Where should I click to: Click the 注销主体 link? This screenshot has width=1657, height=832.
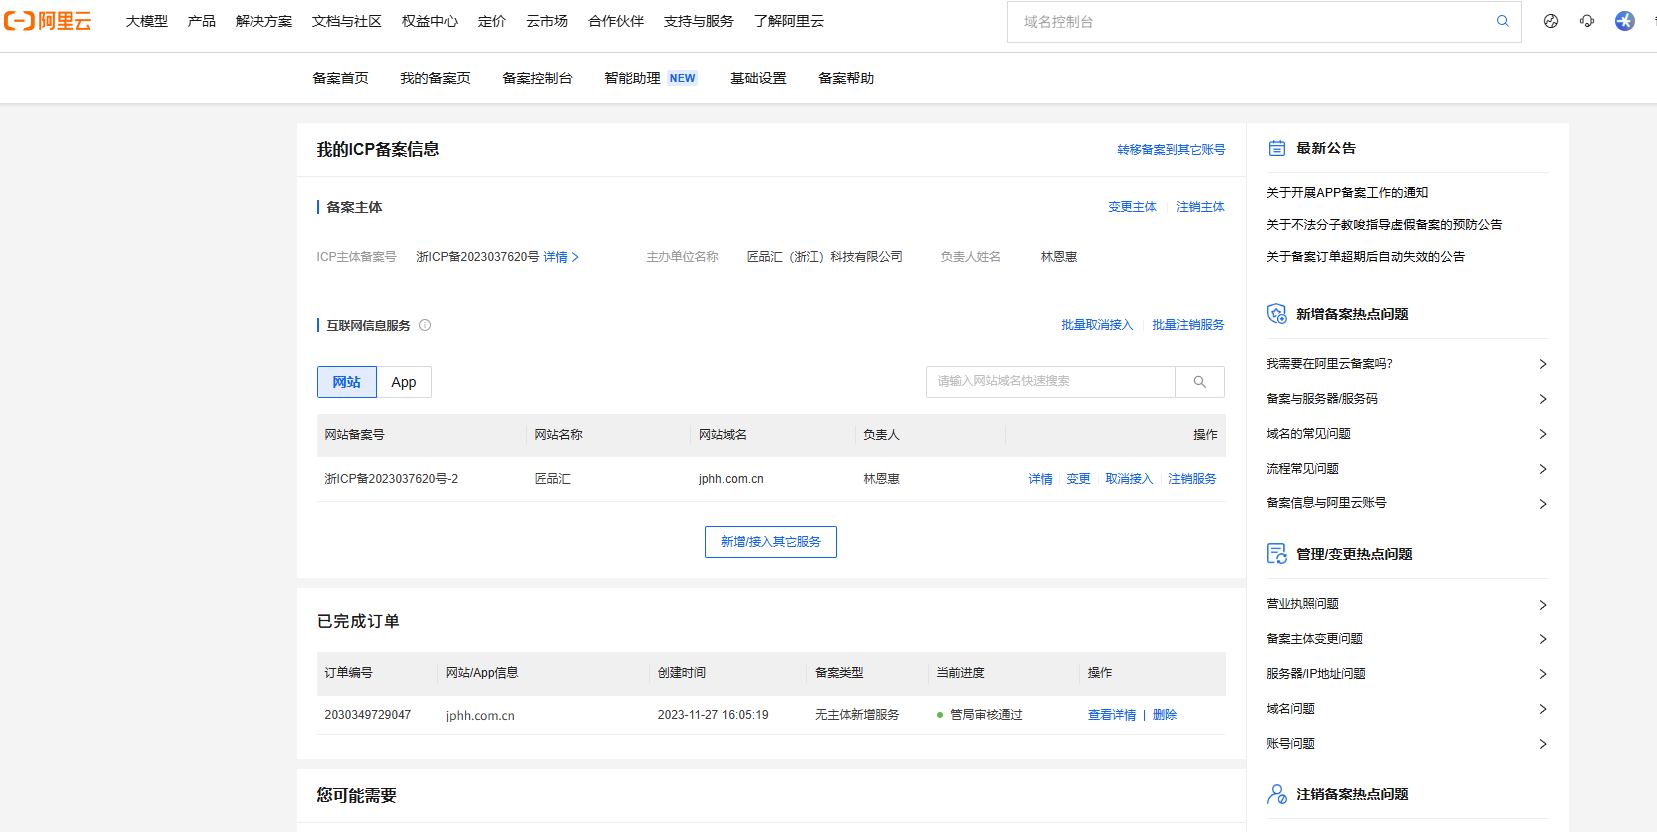pos(1200,207)
